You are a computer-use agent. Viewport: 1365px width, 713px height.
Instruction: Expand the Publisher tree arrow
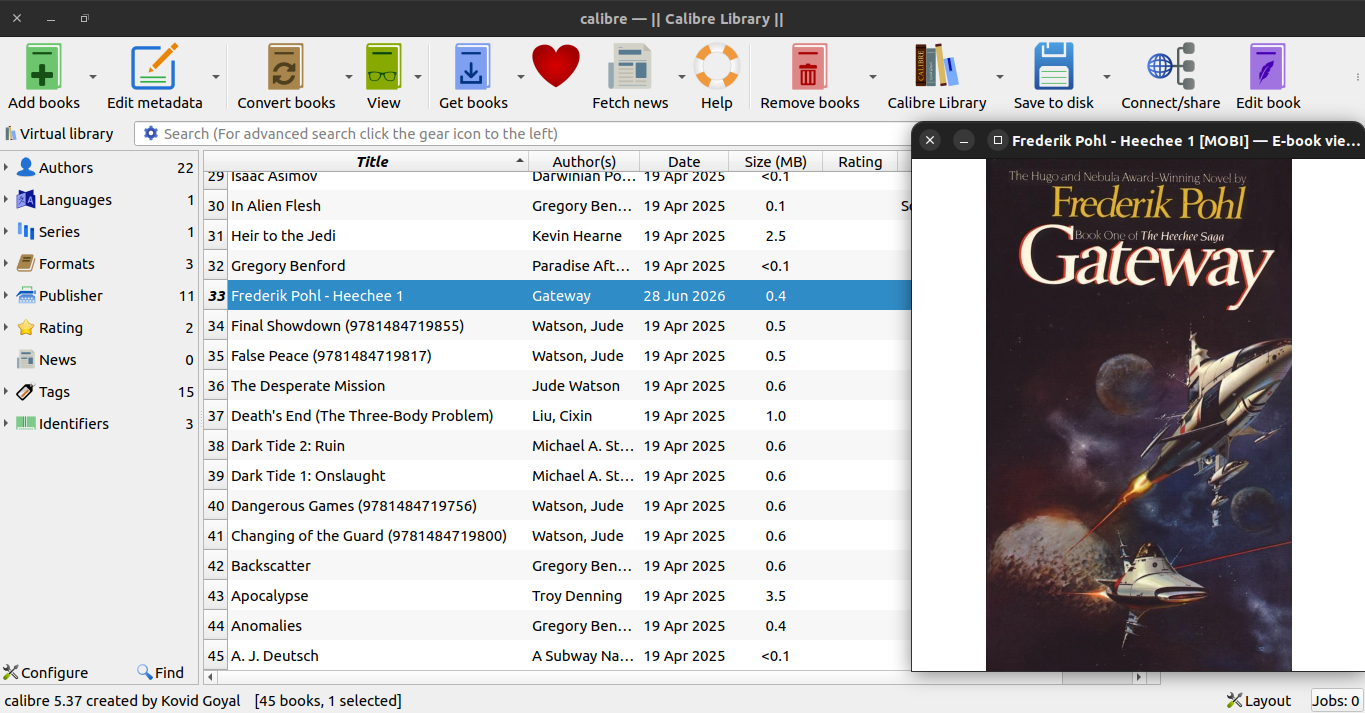[6, 296]
